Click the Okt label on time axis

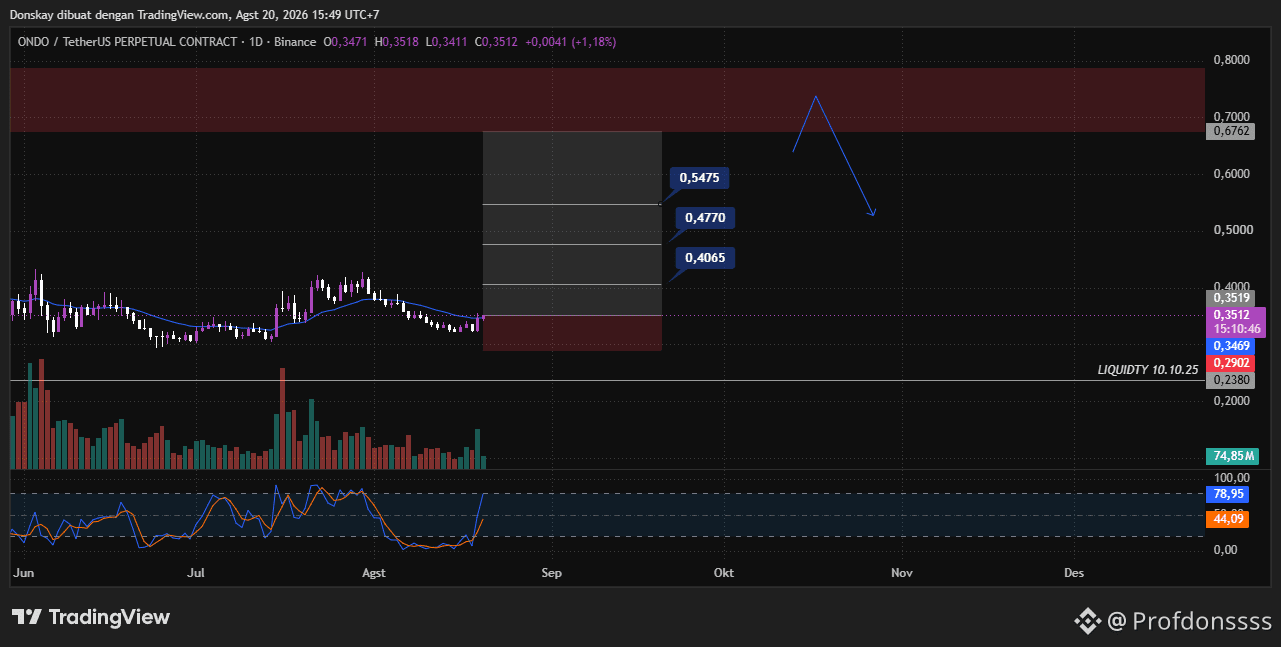(723, 574)
